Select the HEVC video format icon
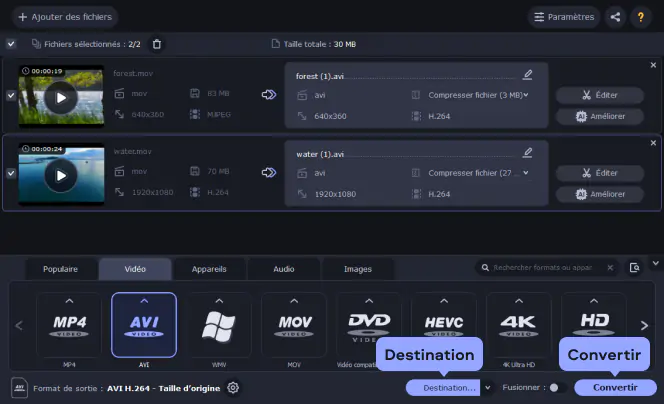 coord(444,325)
